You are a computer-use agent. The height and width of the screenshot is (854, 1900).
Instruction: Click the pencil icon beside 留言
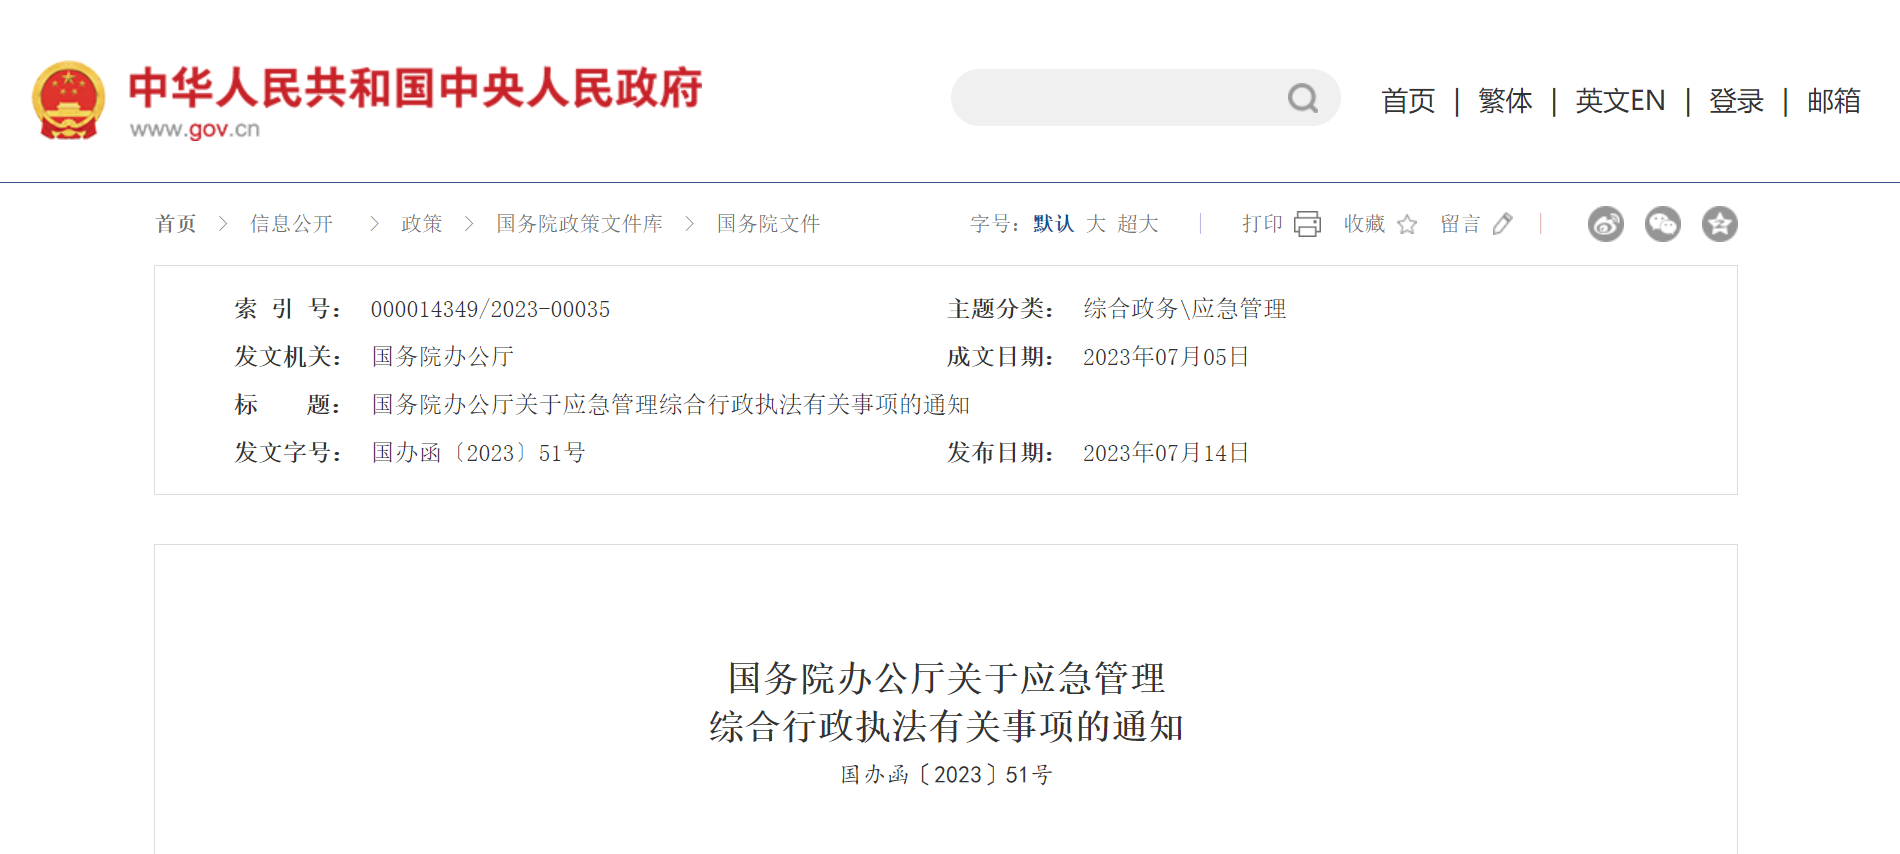click(x=1502, y=224)
